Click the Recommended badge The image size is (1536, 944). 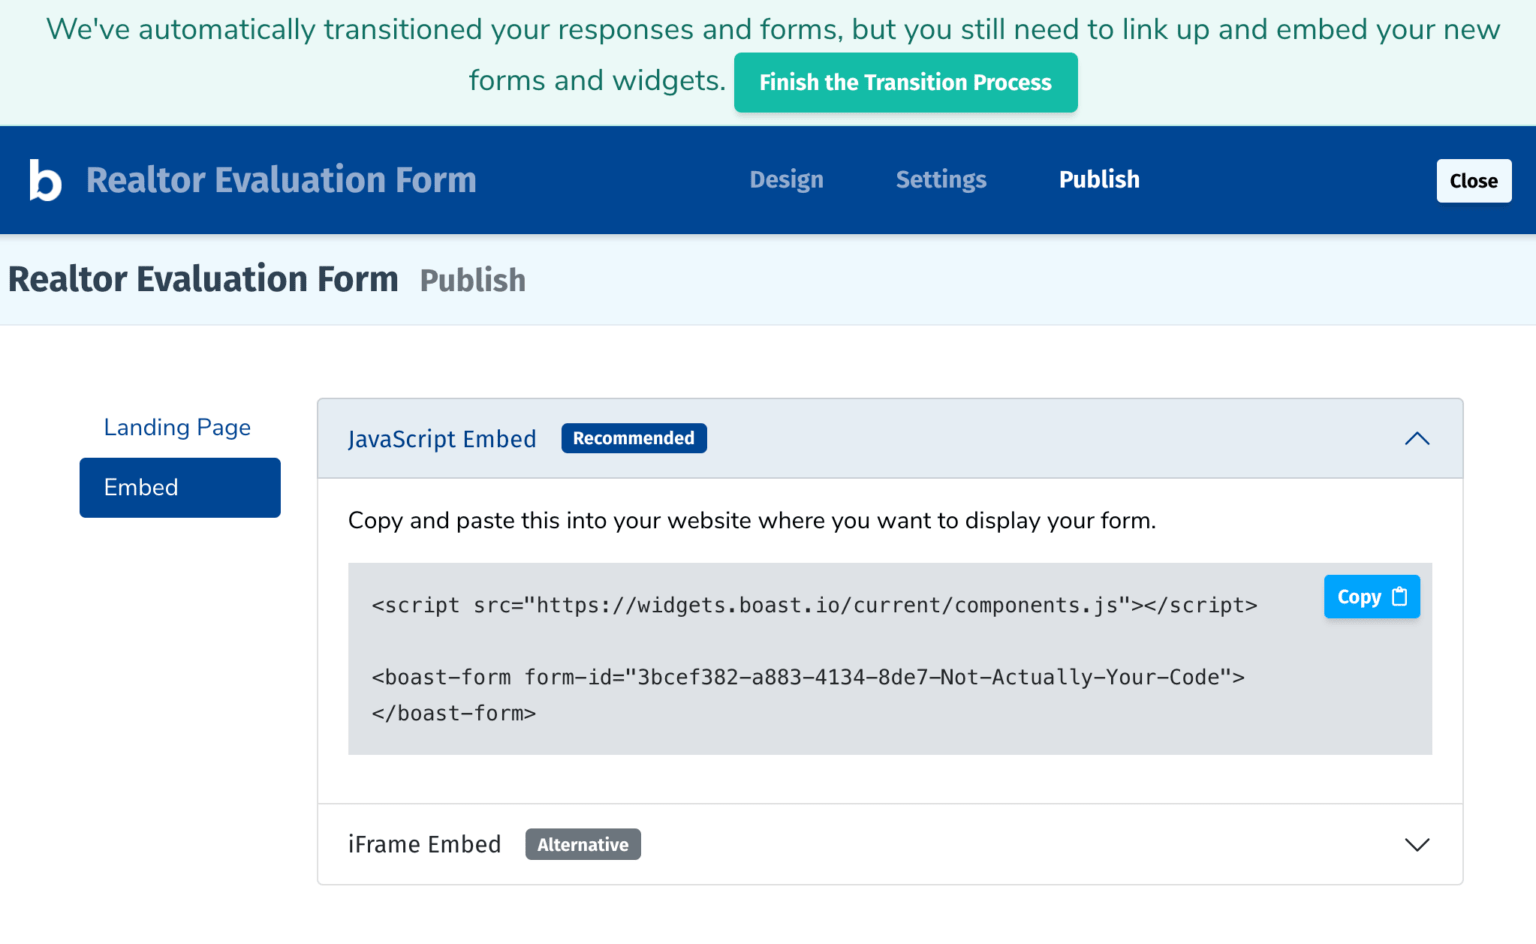[634, 438]
